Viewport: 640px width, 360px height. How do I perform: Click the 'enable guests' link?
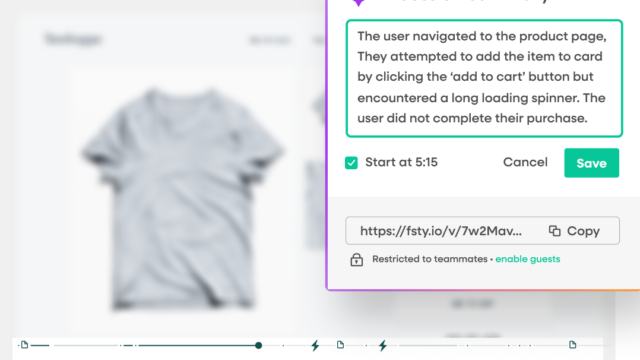527,259
